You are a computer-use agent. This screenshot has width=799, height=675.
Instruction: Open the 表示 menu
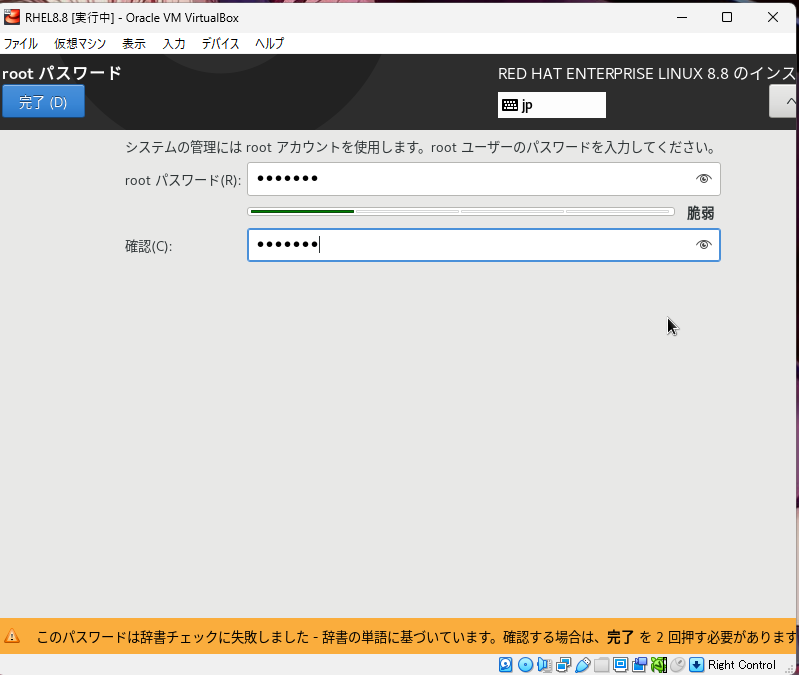click(134, 44)
